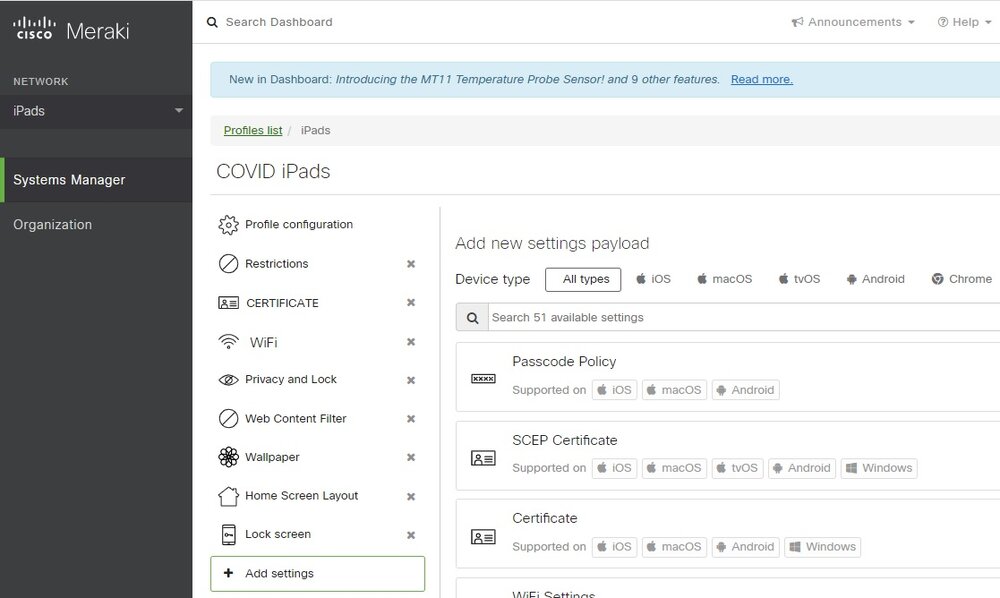Filter device type by macOS

724,279
